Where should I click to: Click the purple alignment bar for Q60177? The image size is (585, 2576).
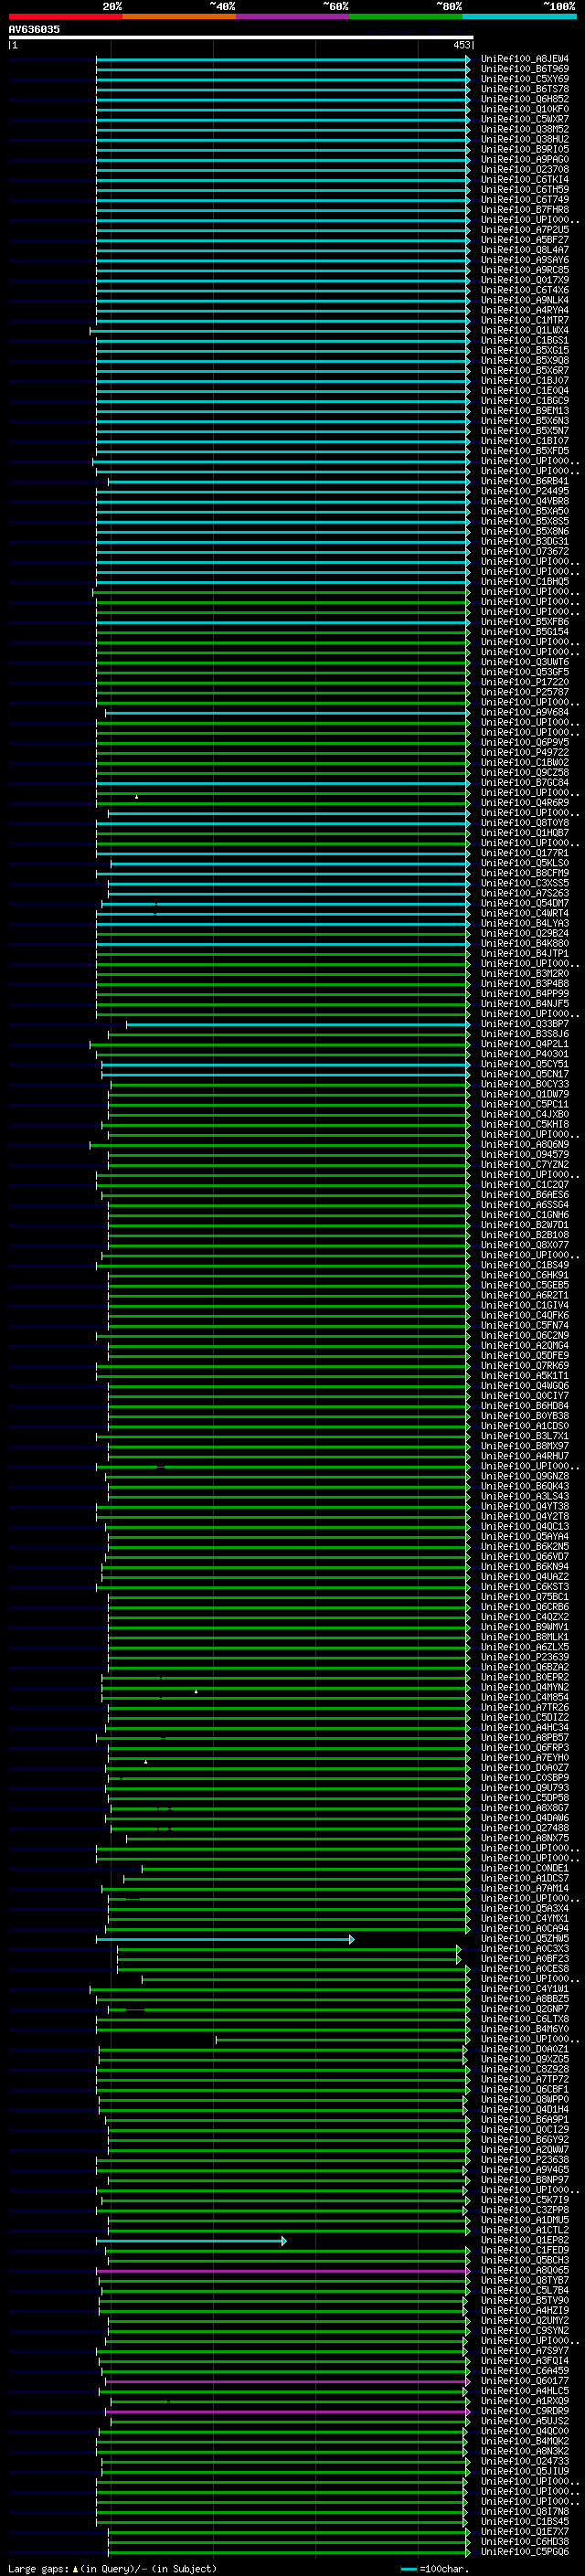288,2382
